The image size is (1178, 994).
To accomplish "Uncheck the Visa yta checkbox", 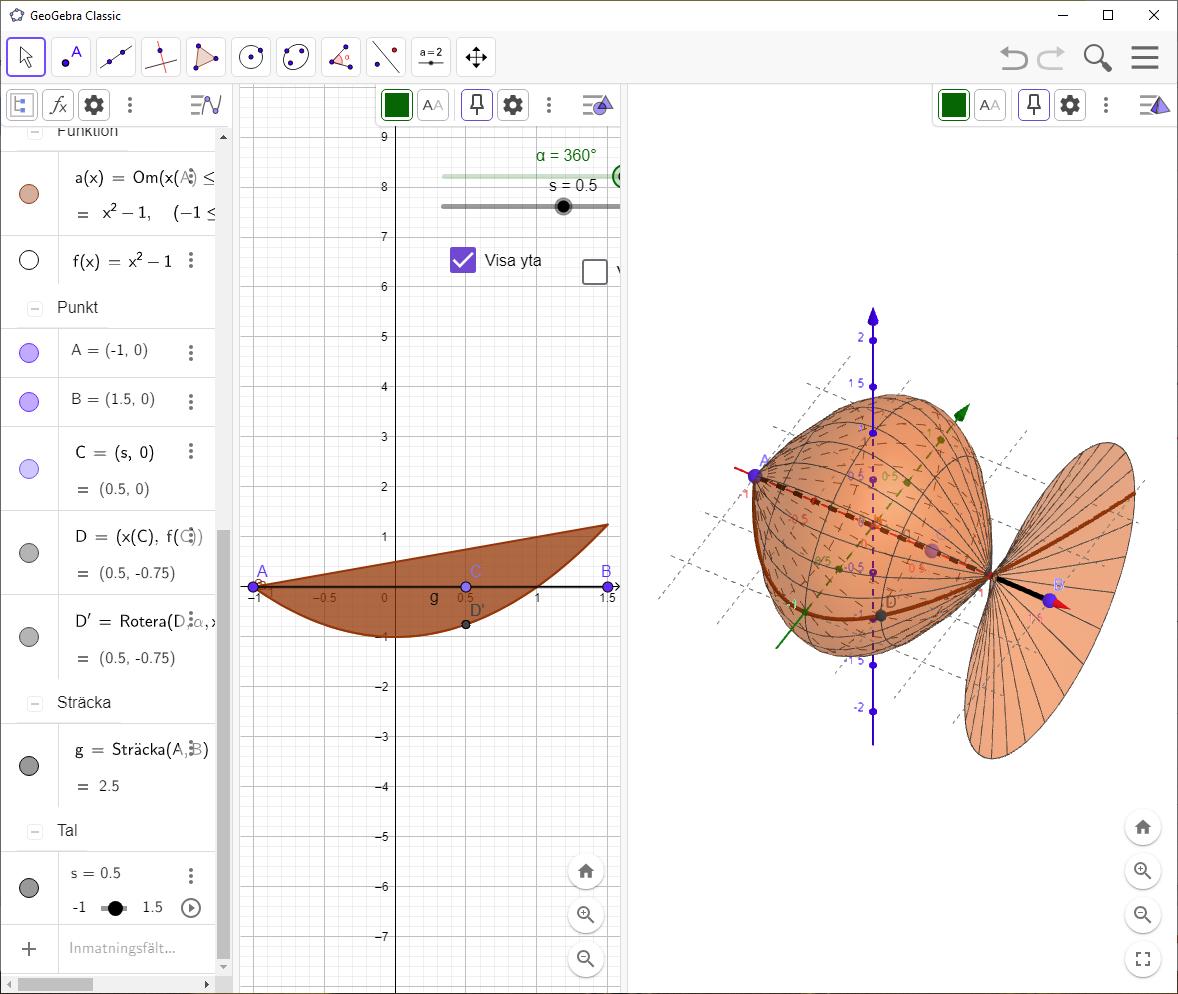I will 463,260.
